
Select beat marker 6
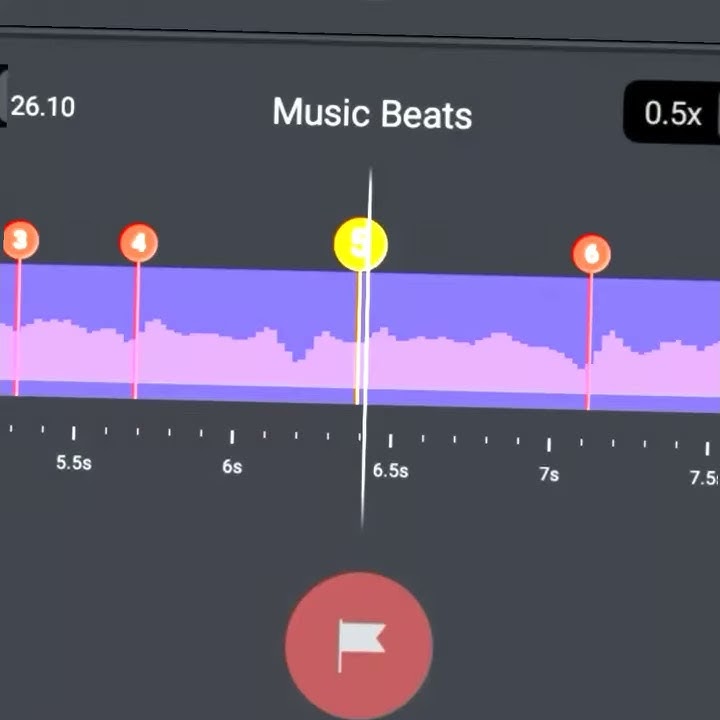tap(591, 254)
